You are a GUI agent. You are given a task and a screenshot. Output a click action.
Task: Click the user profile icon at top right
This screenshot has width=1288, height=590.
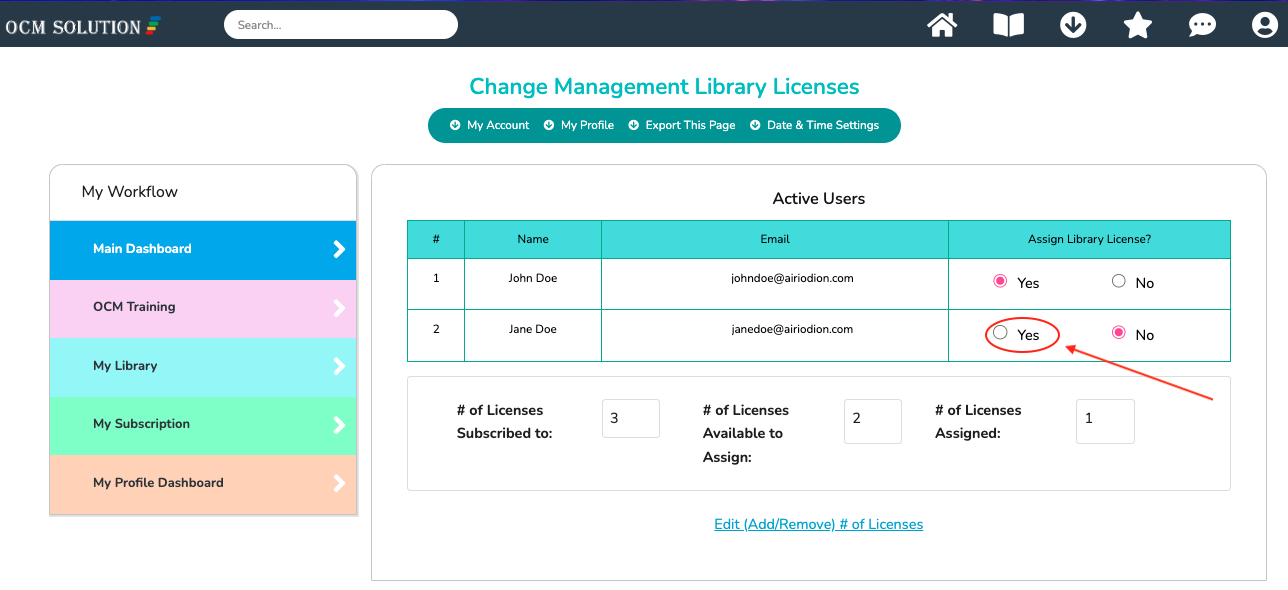[x=1264, y=24]
